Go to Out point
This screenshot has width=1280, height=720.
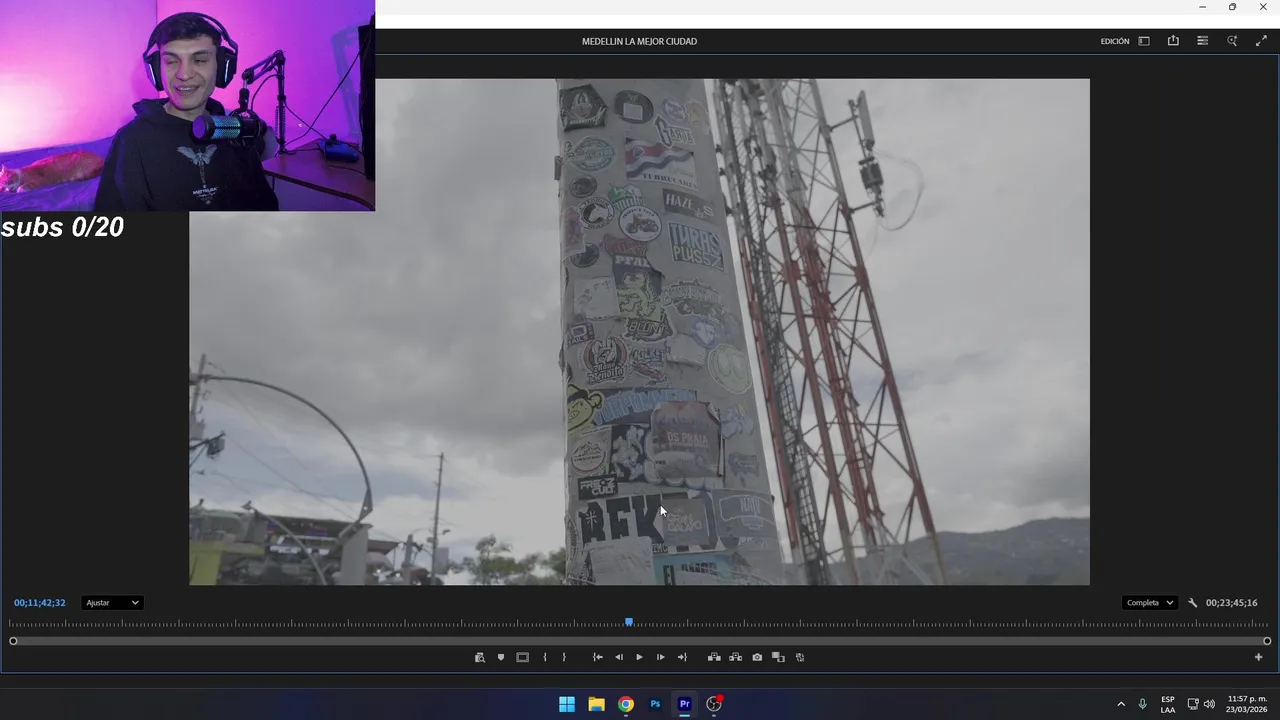[x=682, y=657]
